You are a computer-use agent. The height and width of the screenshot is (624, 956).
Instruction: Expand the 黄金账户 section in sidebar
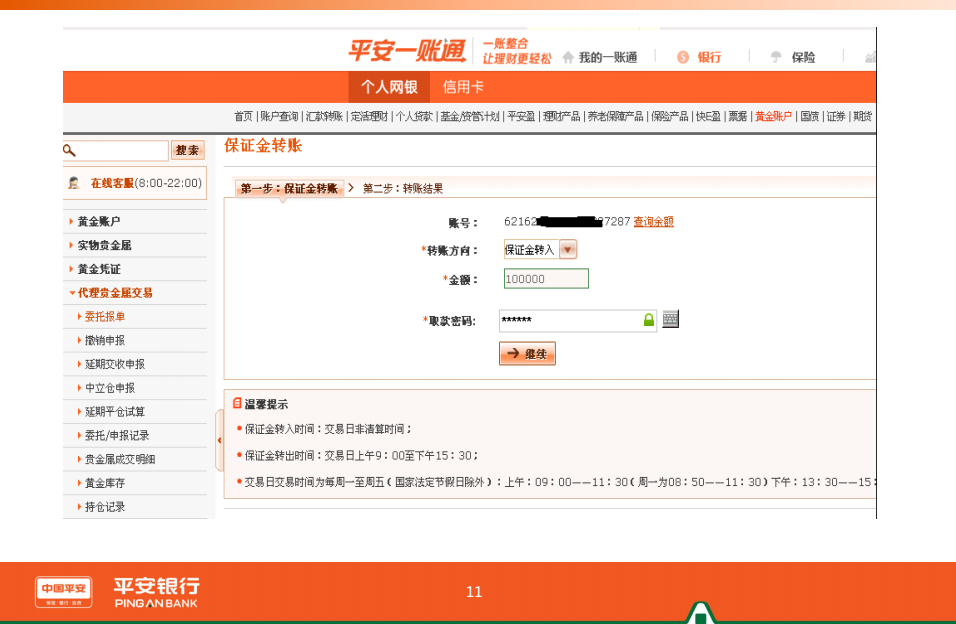coord(99,221)
